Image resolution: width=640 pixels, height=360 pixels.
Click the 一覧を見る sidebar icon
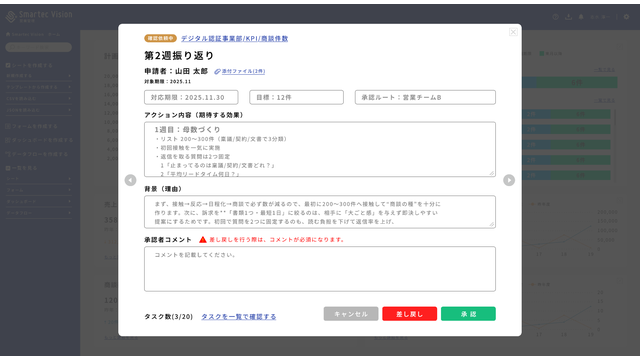8,168
